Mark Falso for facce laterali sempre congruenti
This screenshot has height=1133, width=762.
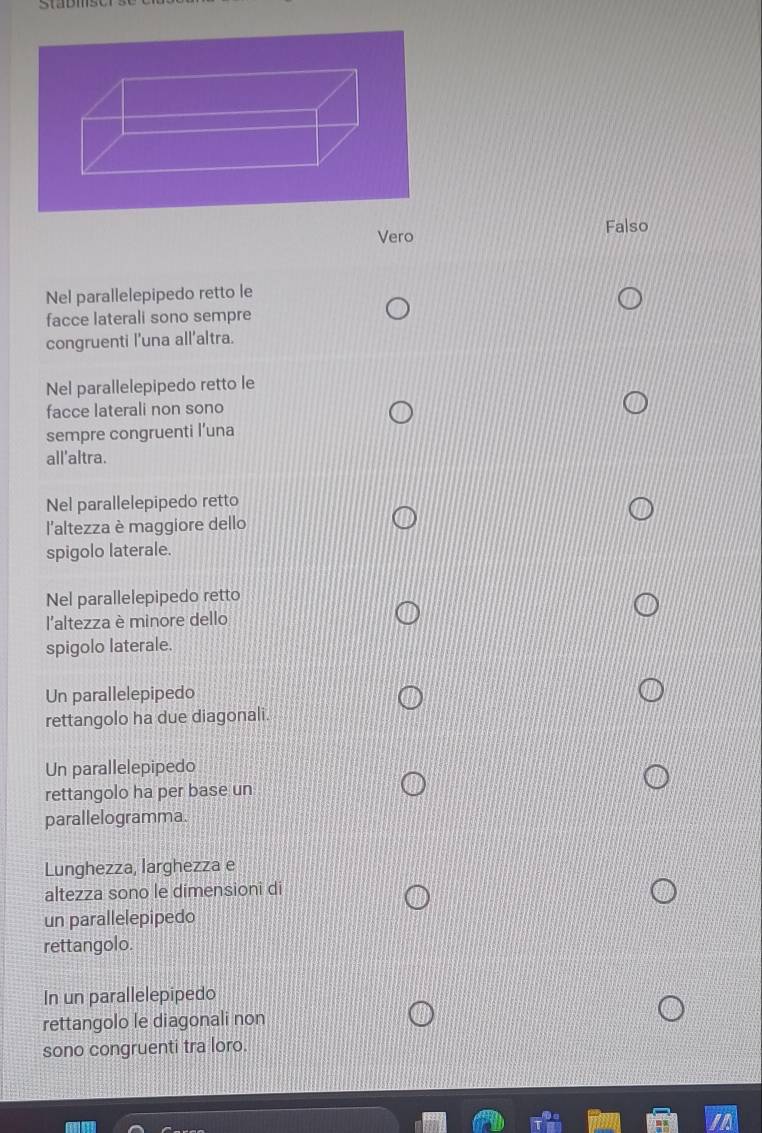pyautogui.click(x=629, y=298)
